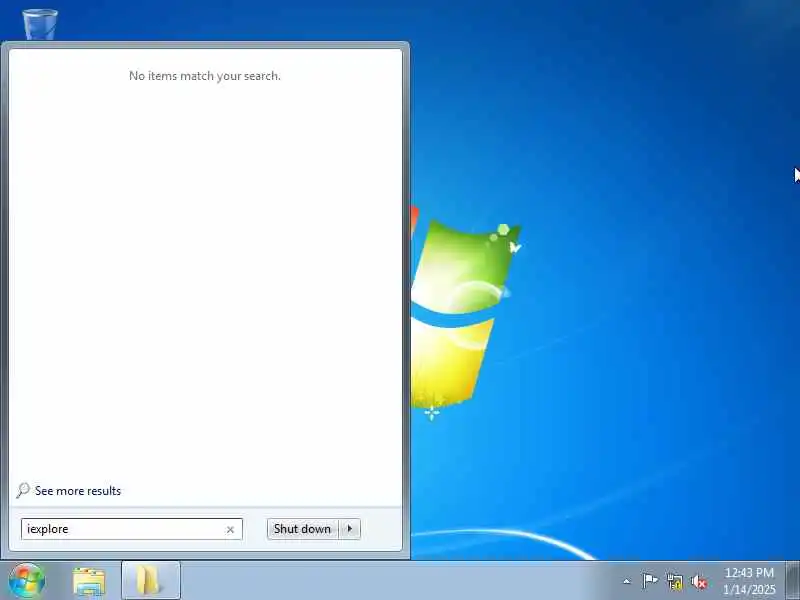This screenshot has width=800, height=600.
Task: Switch to the open folder window in the taskbar
Action: 151,581
